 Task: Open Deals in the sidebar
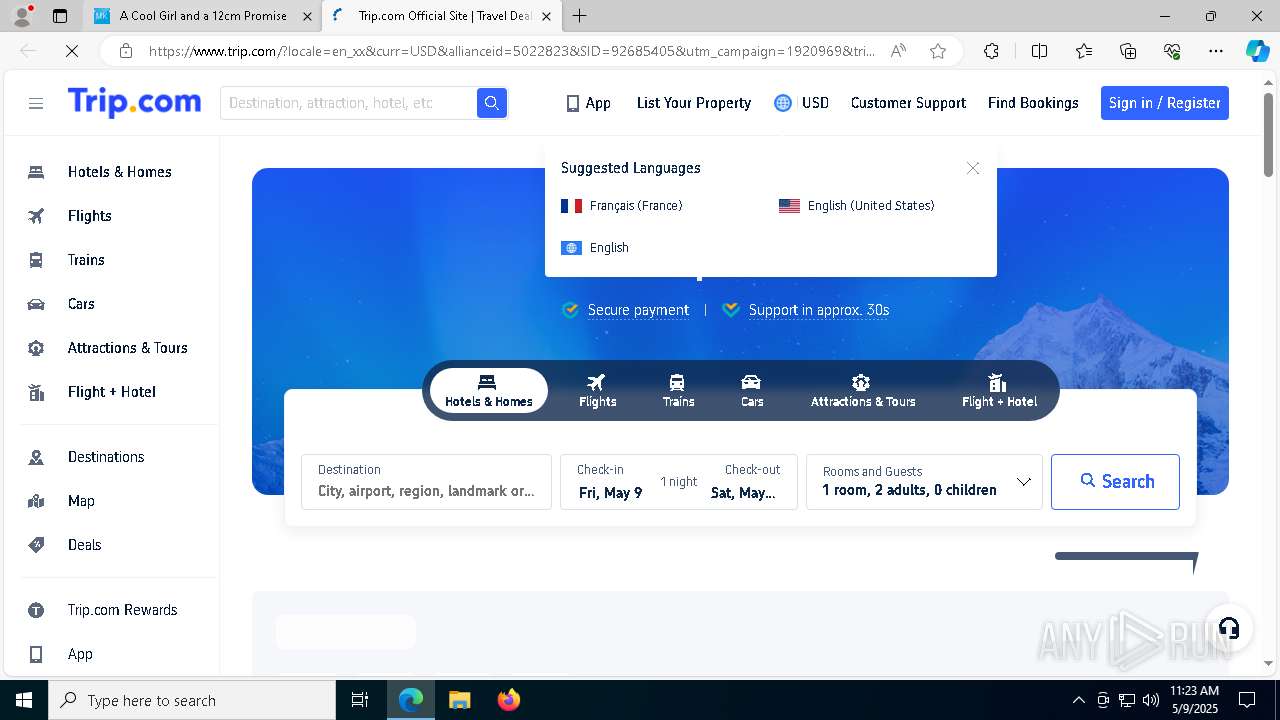[x=84, y=545]
